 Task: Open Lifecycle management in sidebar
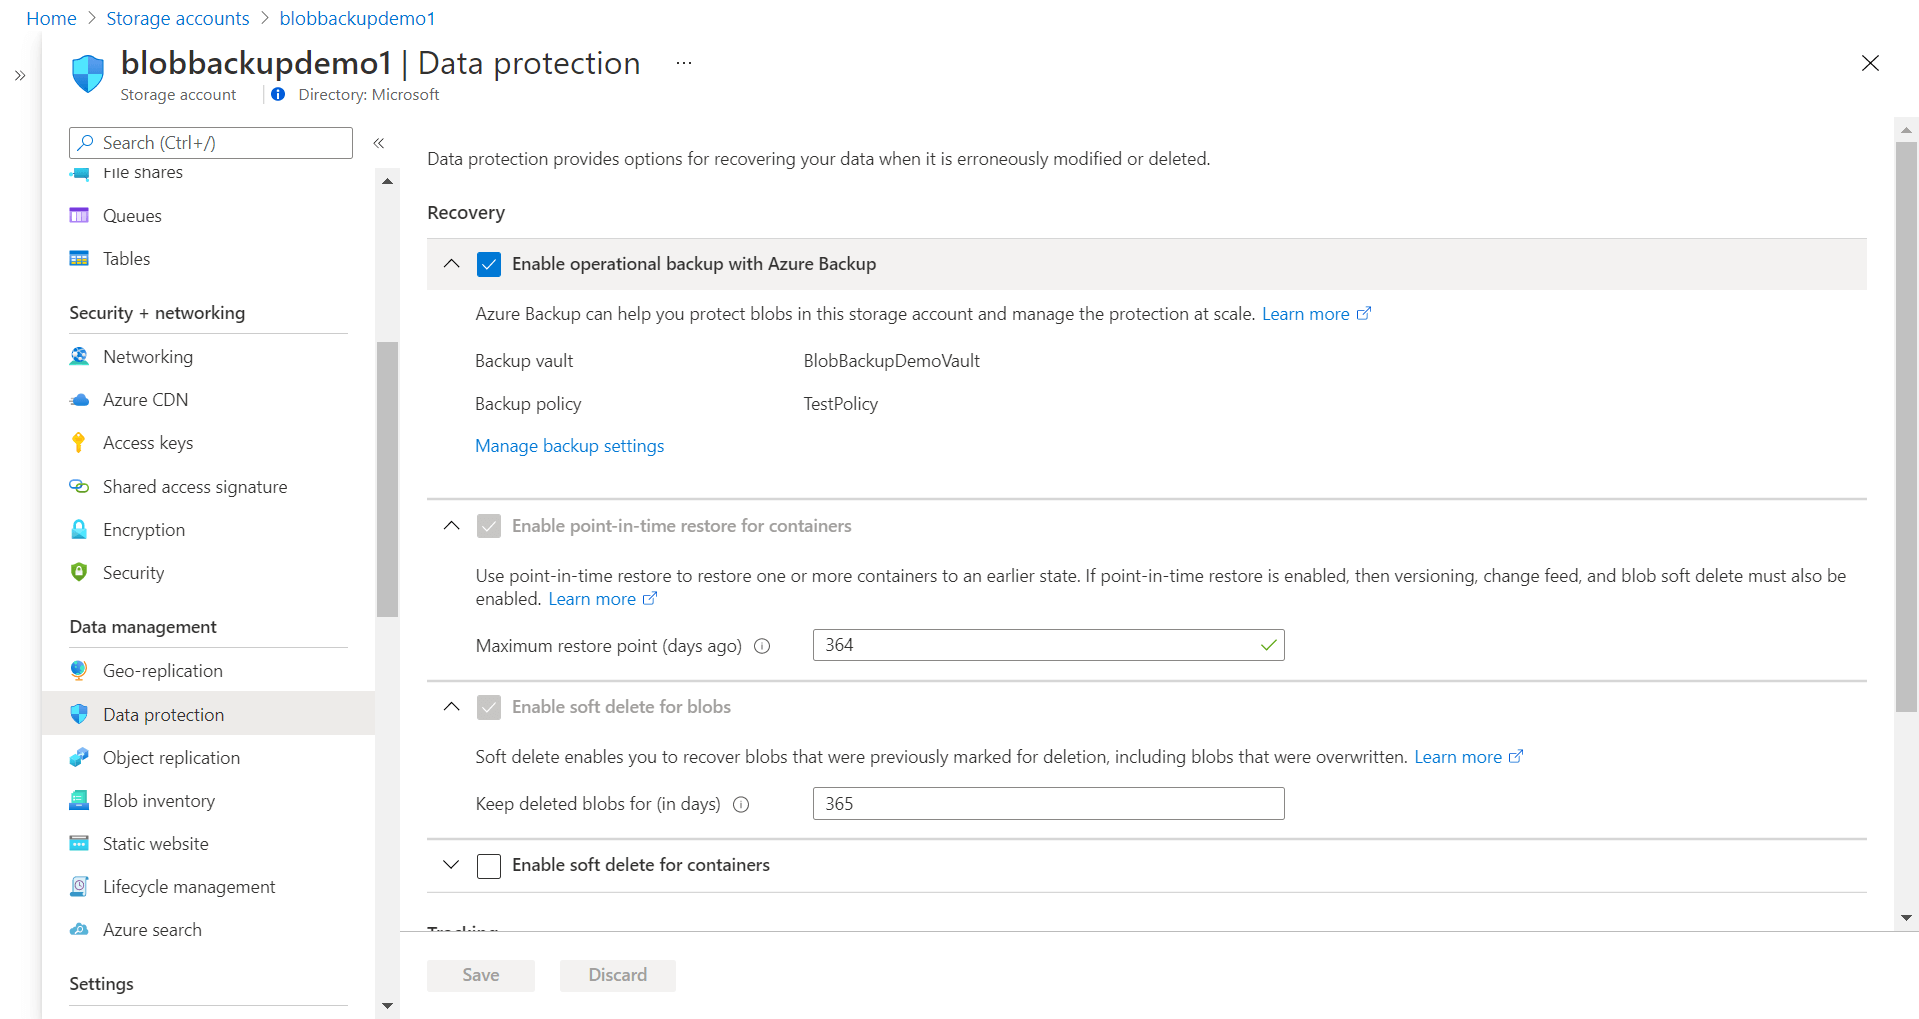coord(189,887)
